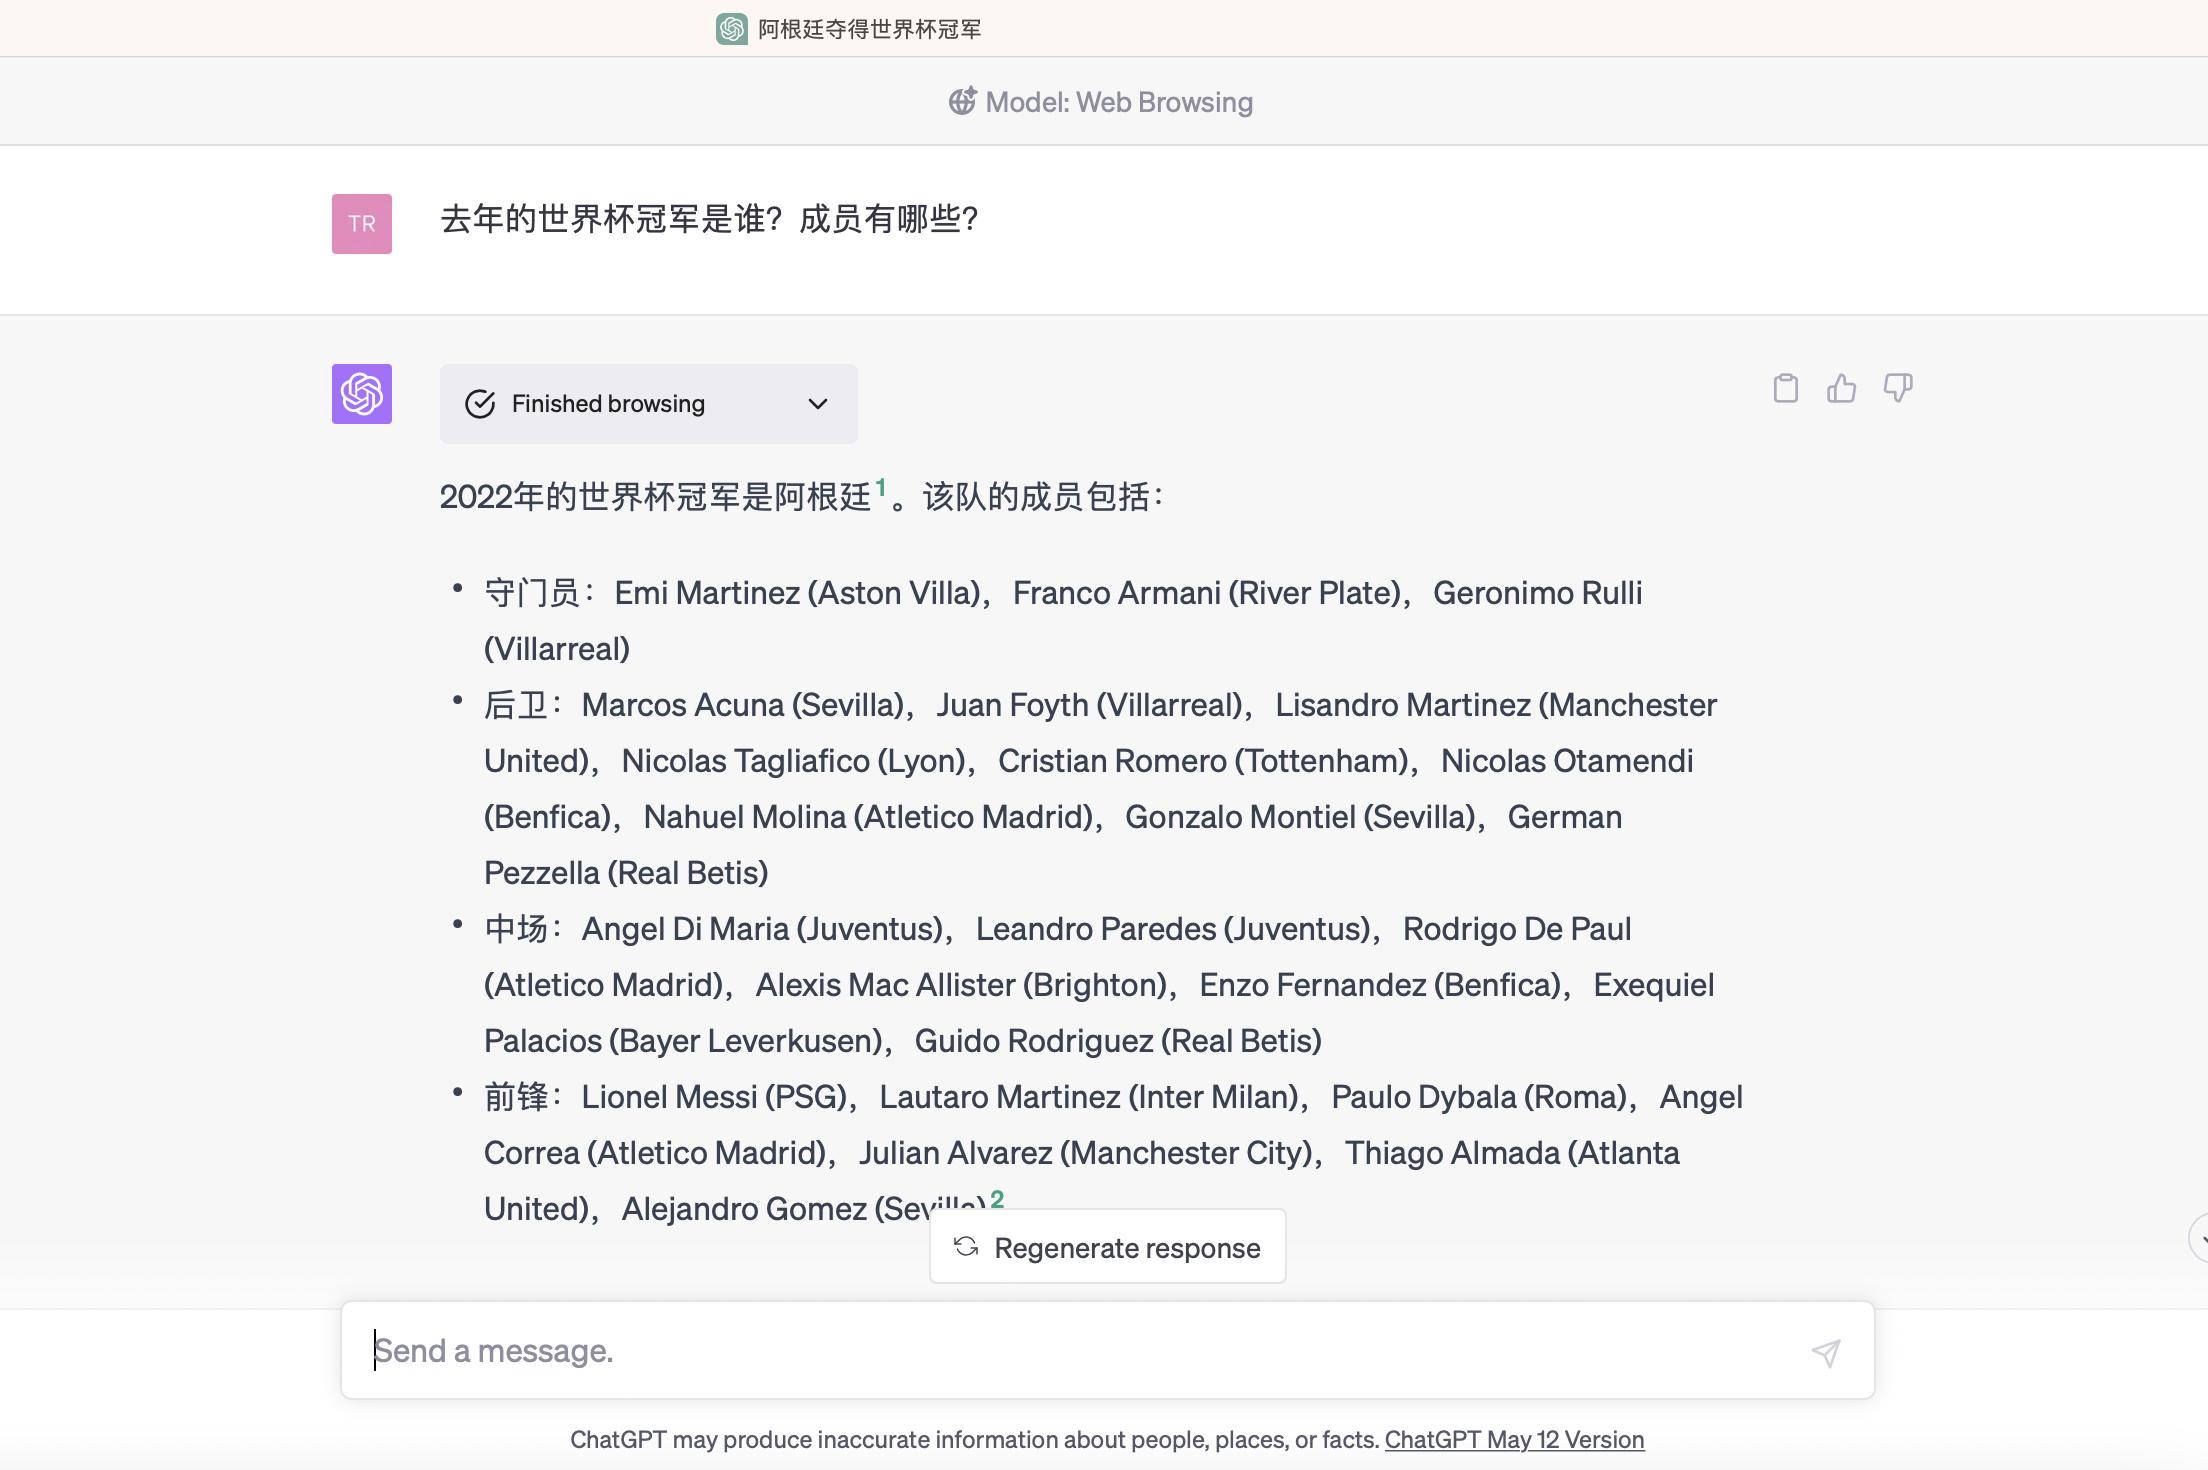Give the response a thumbs down
The width and height of the screenshot is (2208, 1470).
pyautogui.click(x=1897, y=388)
